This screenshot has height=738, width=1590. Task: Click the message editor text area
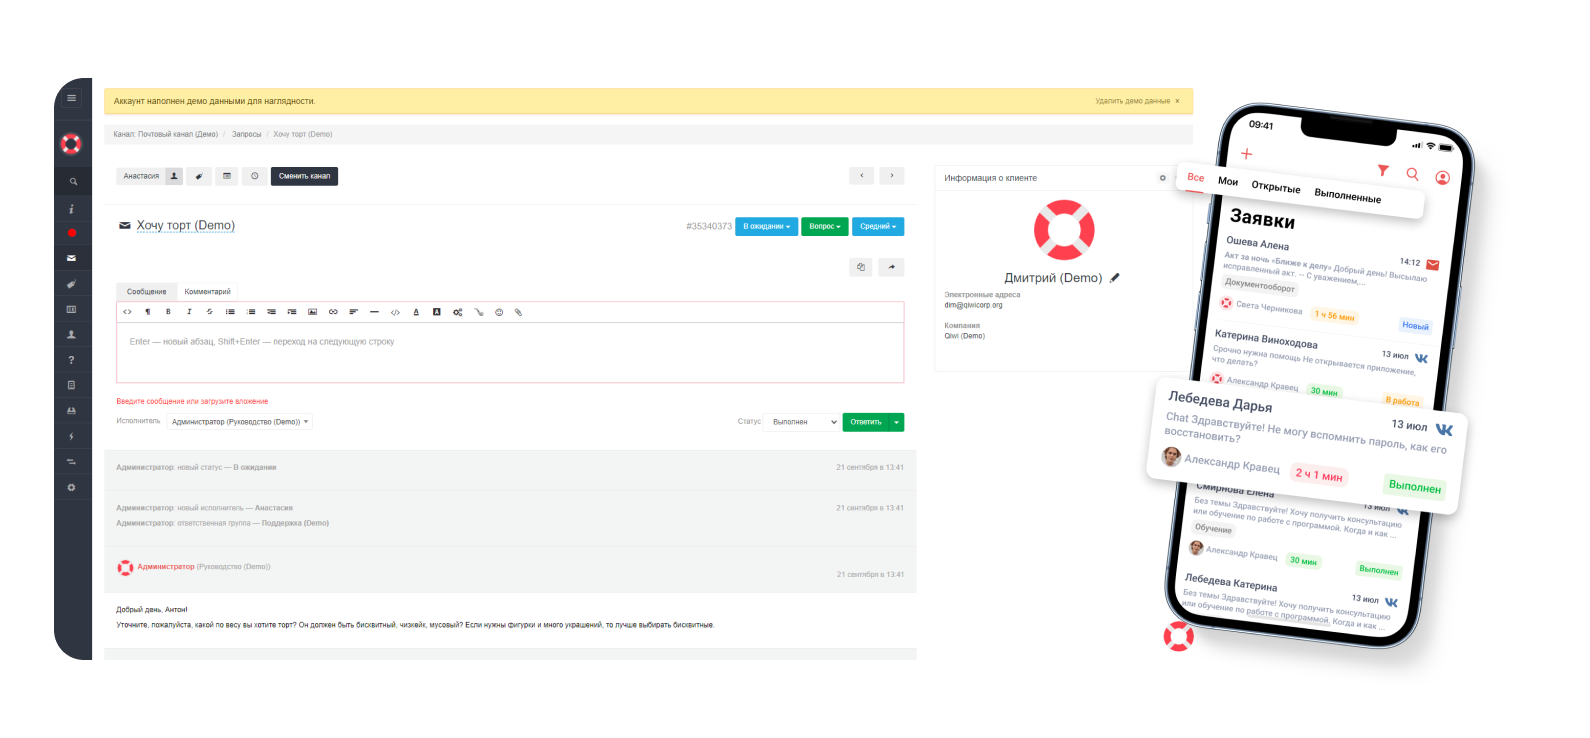click(x=510, y=352)
